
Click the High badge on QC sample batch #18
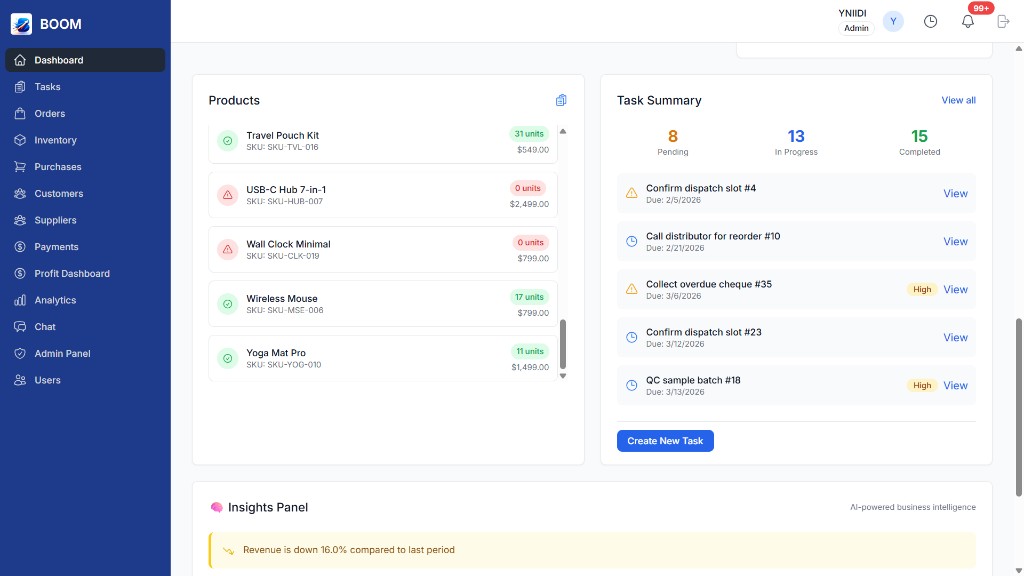pyautogui.click(x=921, y=385)
